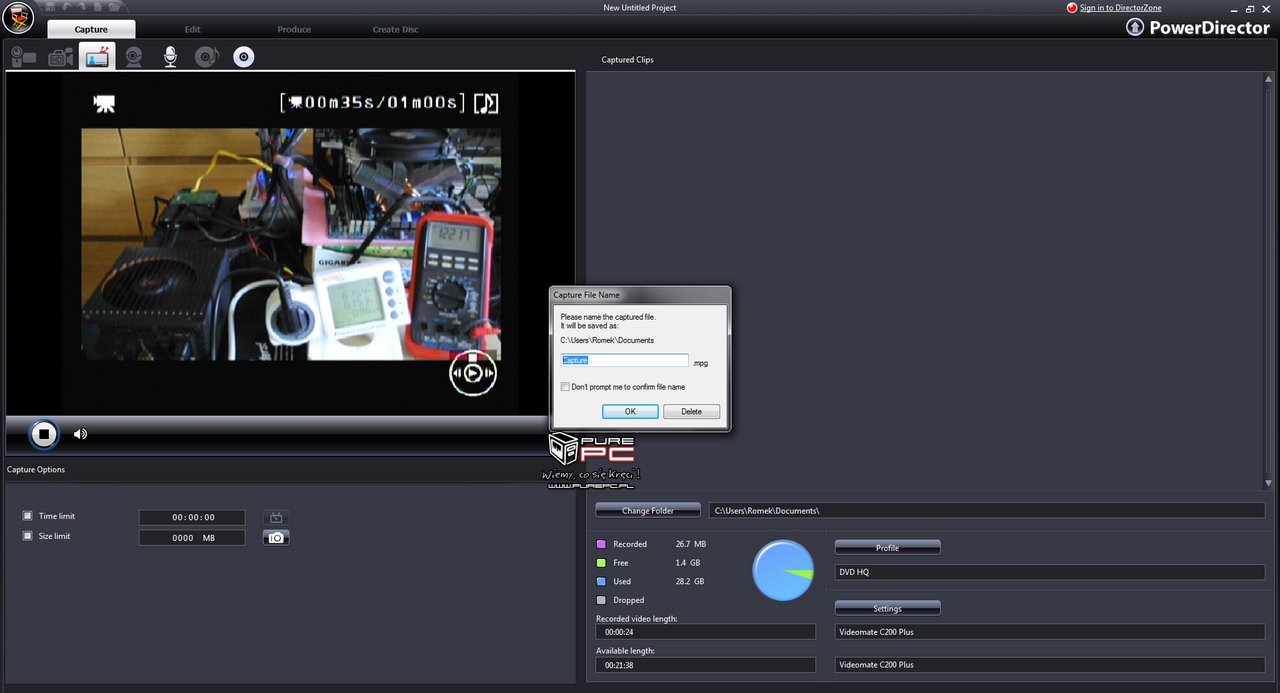The height and width of the screenshot is (693, 1280).
Task: Click the time limit 00:00:00 field
Action: click(x=192, y=517)
